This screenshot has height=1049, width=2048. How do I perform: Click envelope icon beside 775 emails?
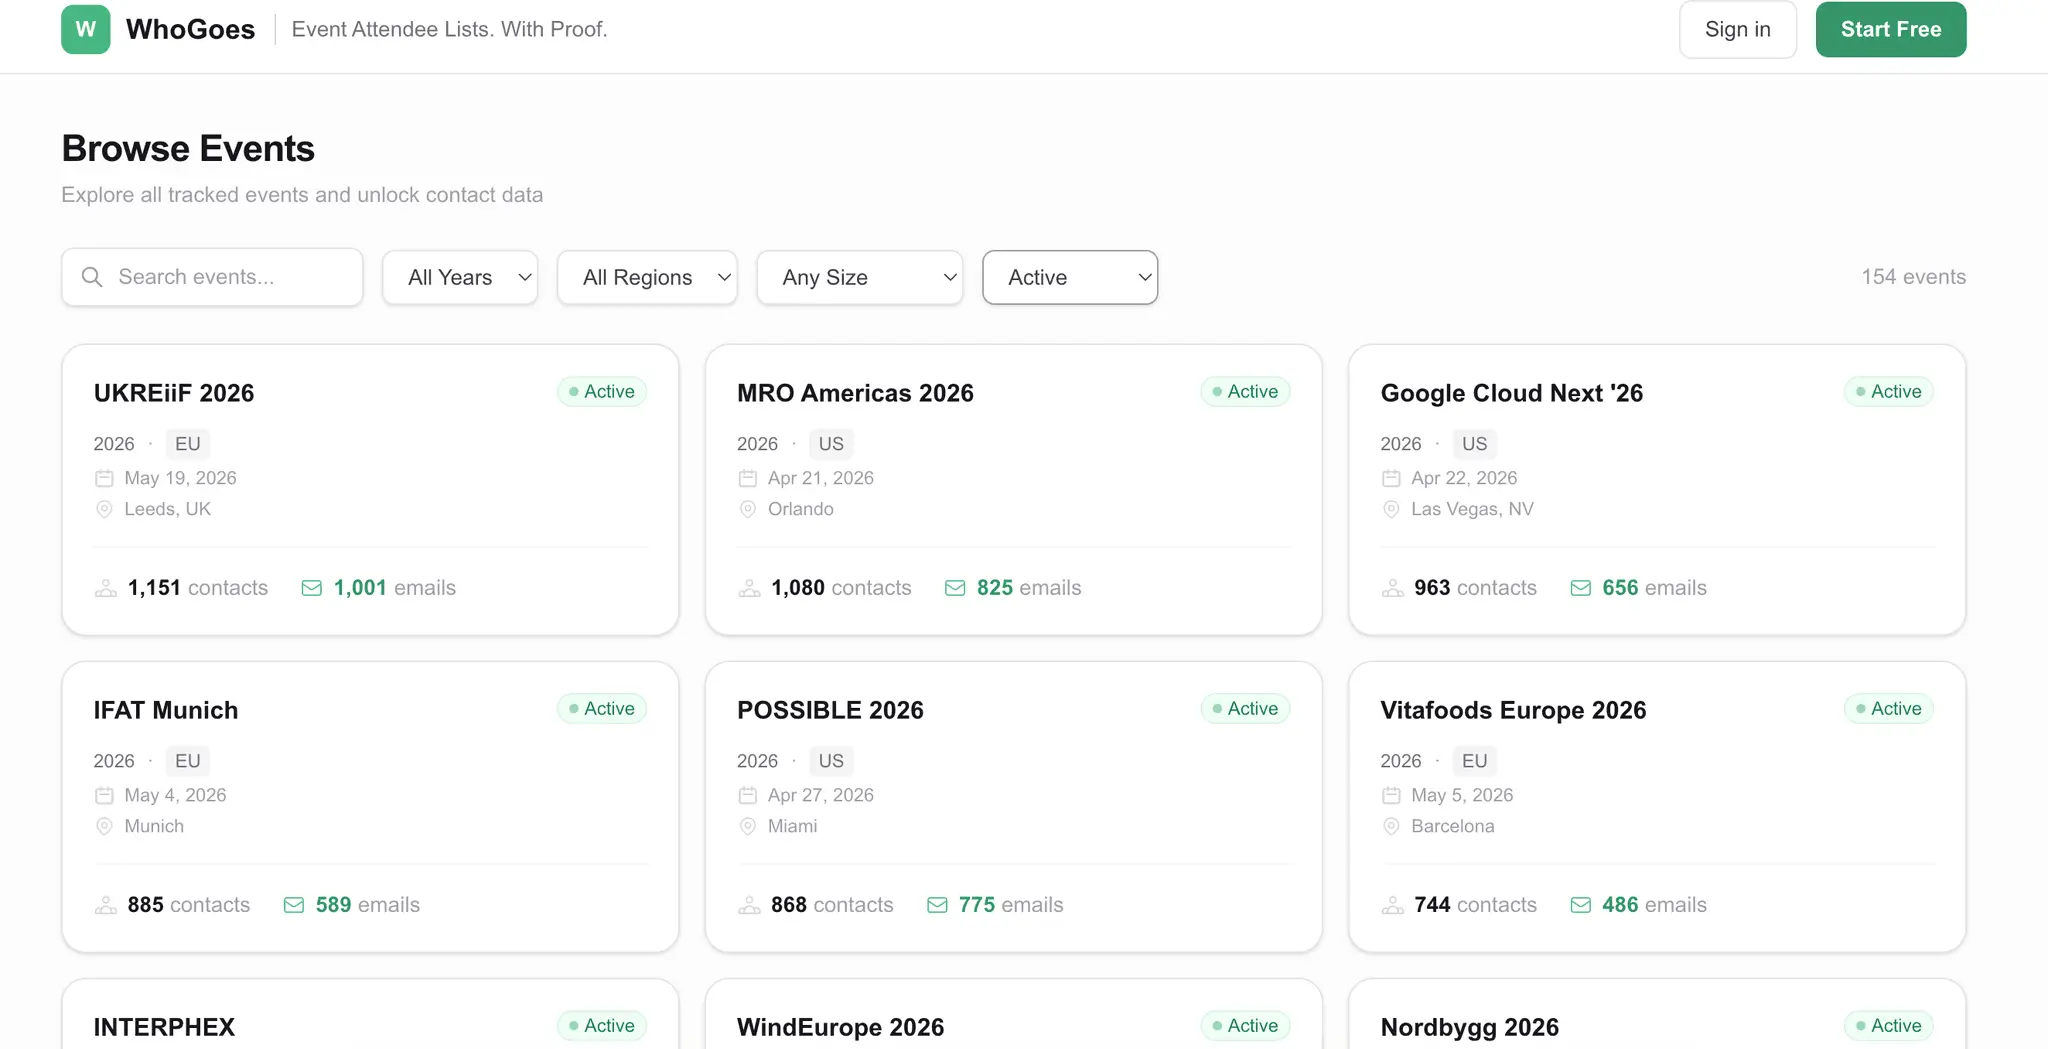[937, 905]
